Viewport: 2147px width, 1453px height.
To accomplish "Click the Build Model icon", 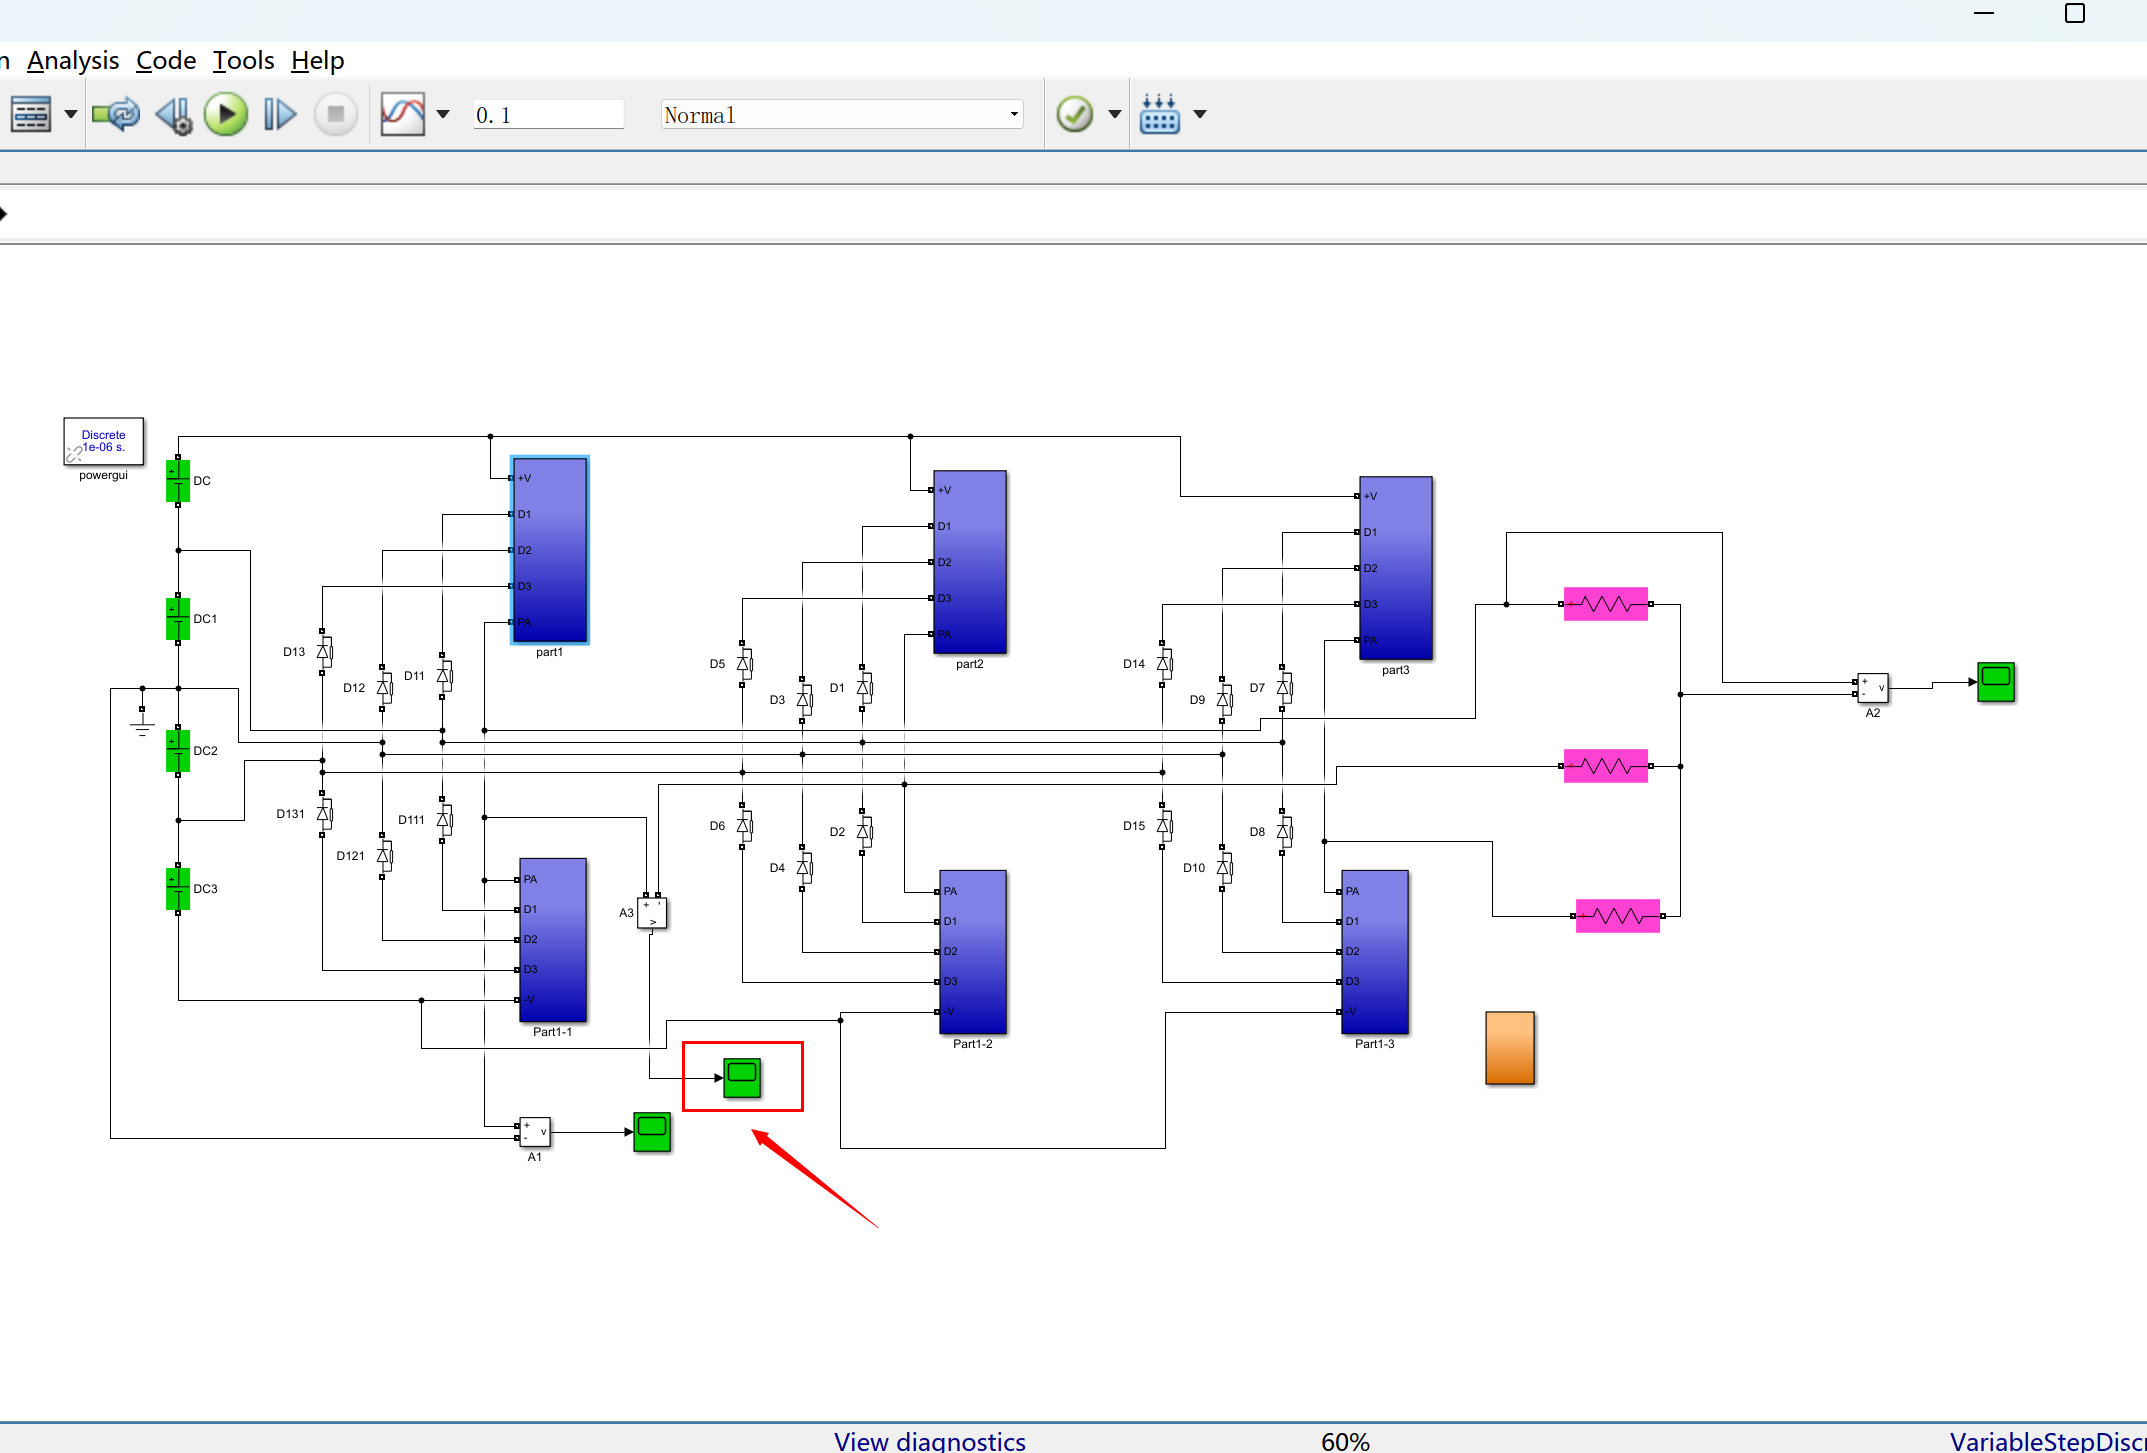I will (1160, 115).
